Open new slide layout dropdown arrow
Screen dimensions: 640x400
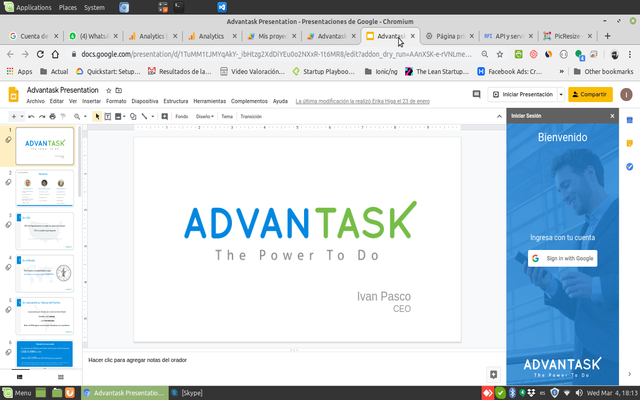pos(22,117)
